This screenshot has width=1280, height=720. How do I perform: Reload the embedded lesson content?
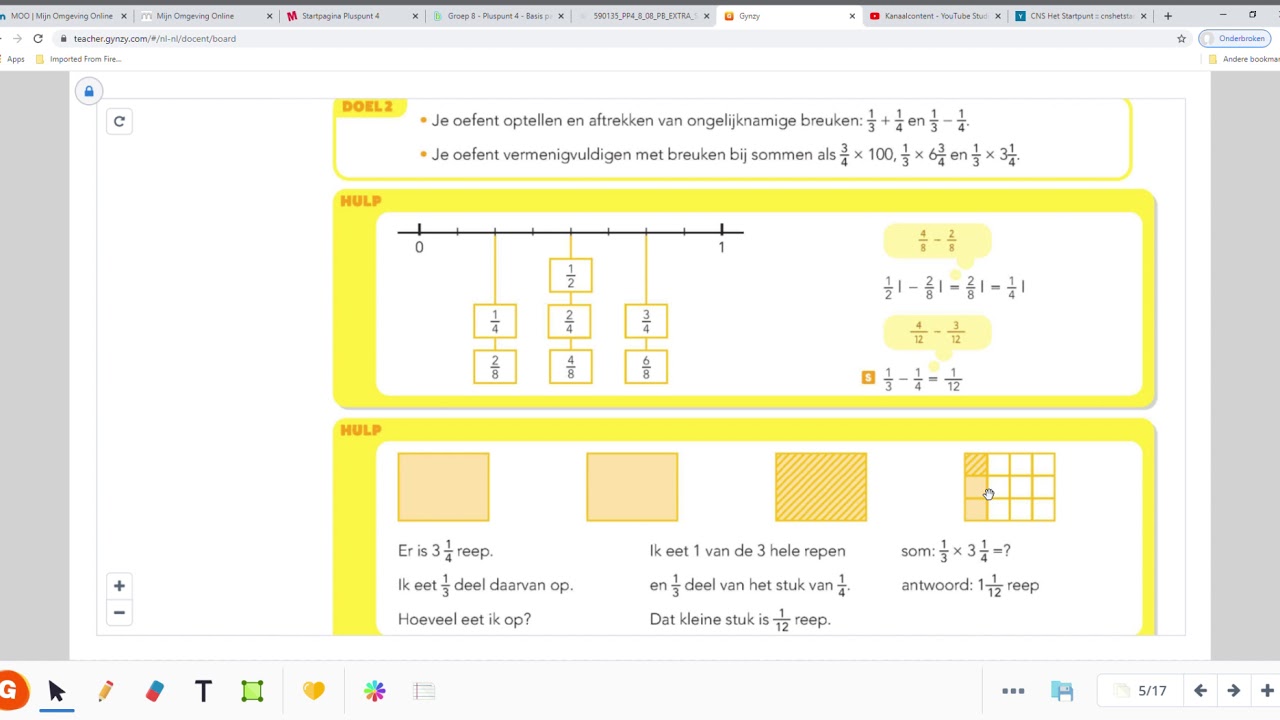(x=119, y=122)
